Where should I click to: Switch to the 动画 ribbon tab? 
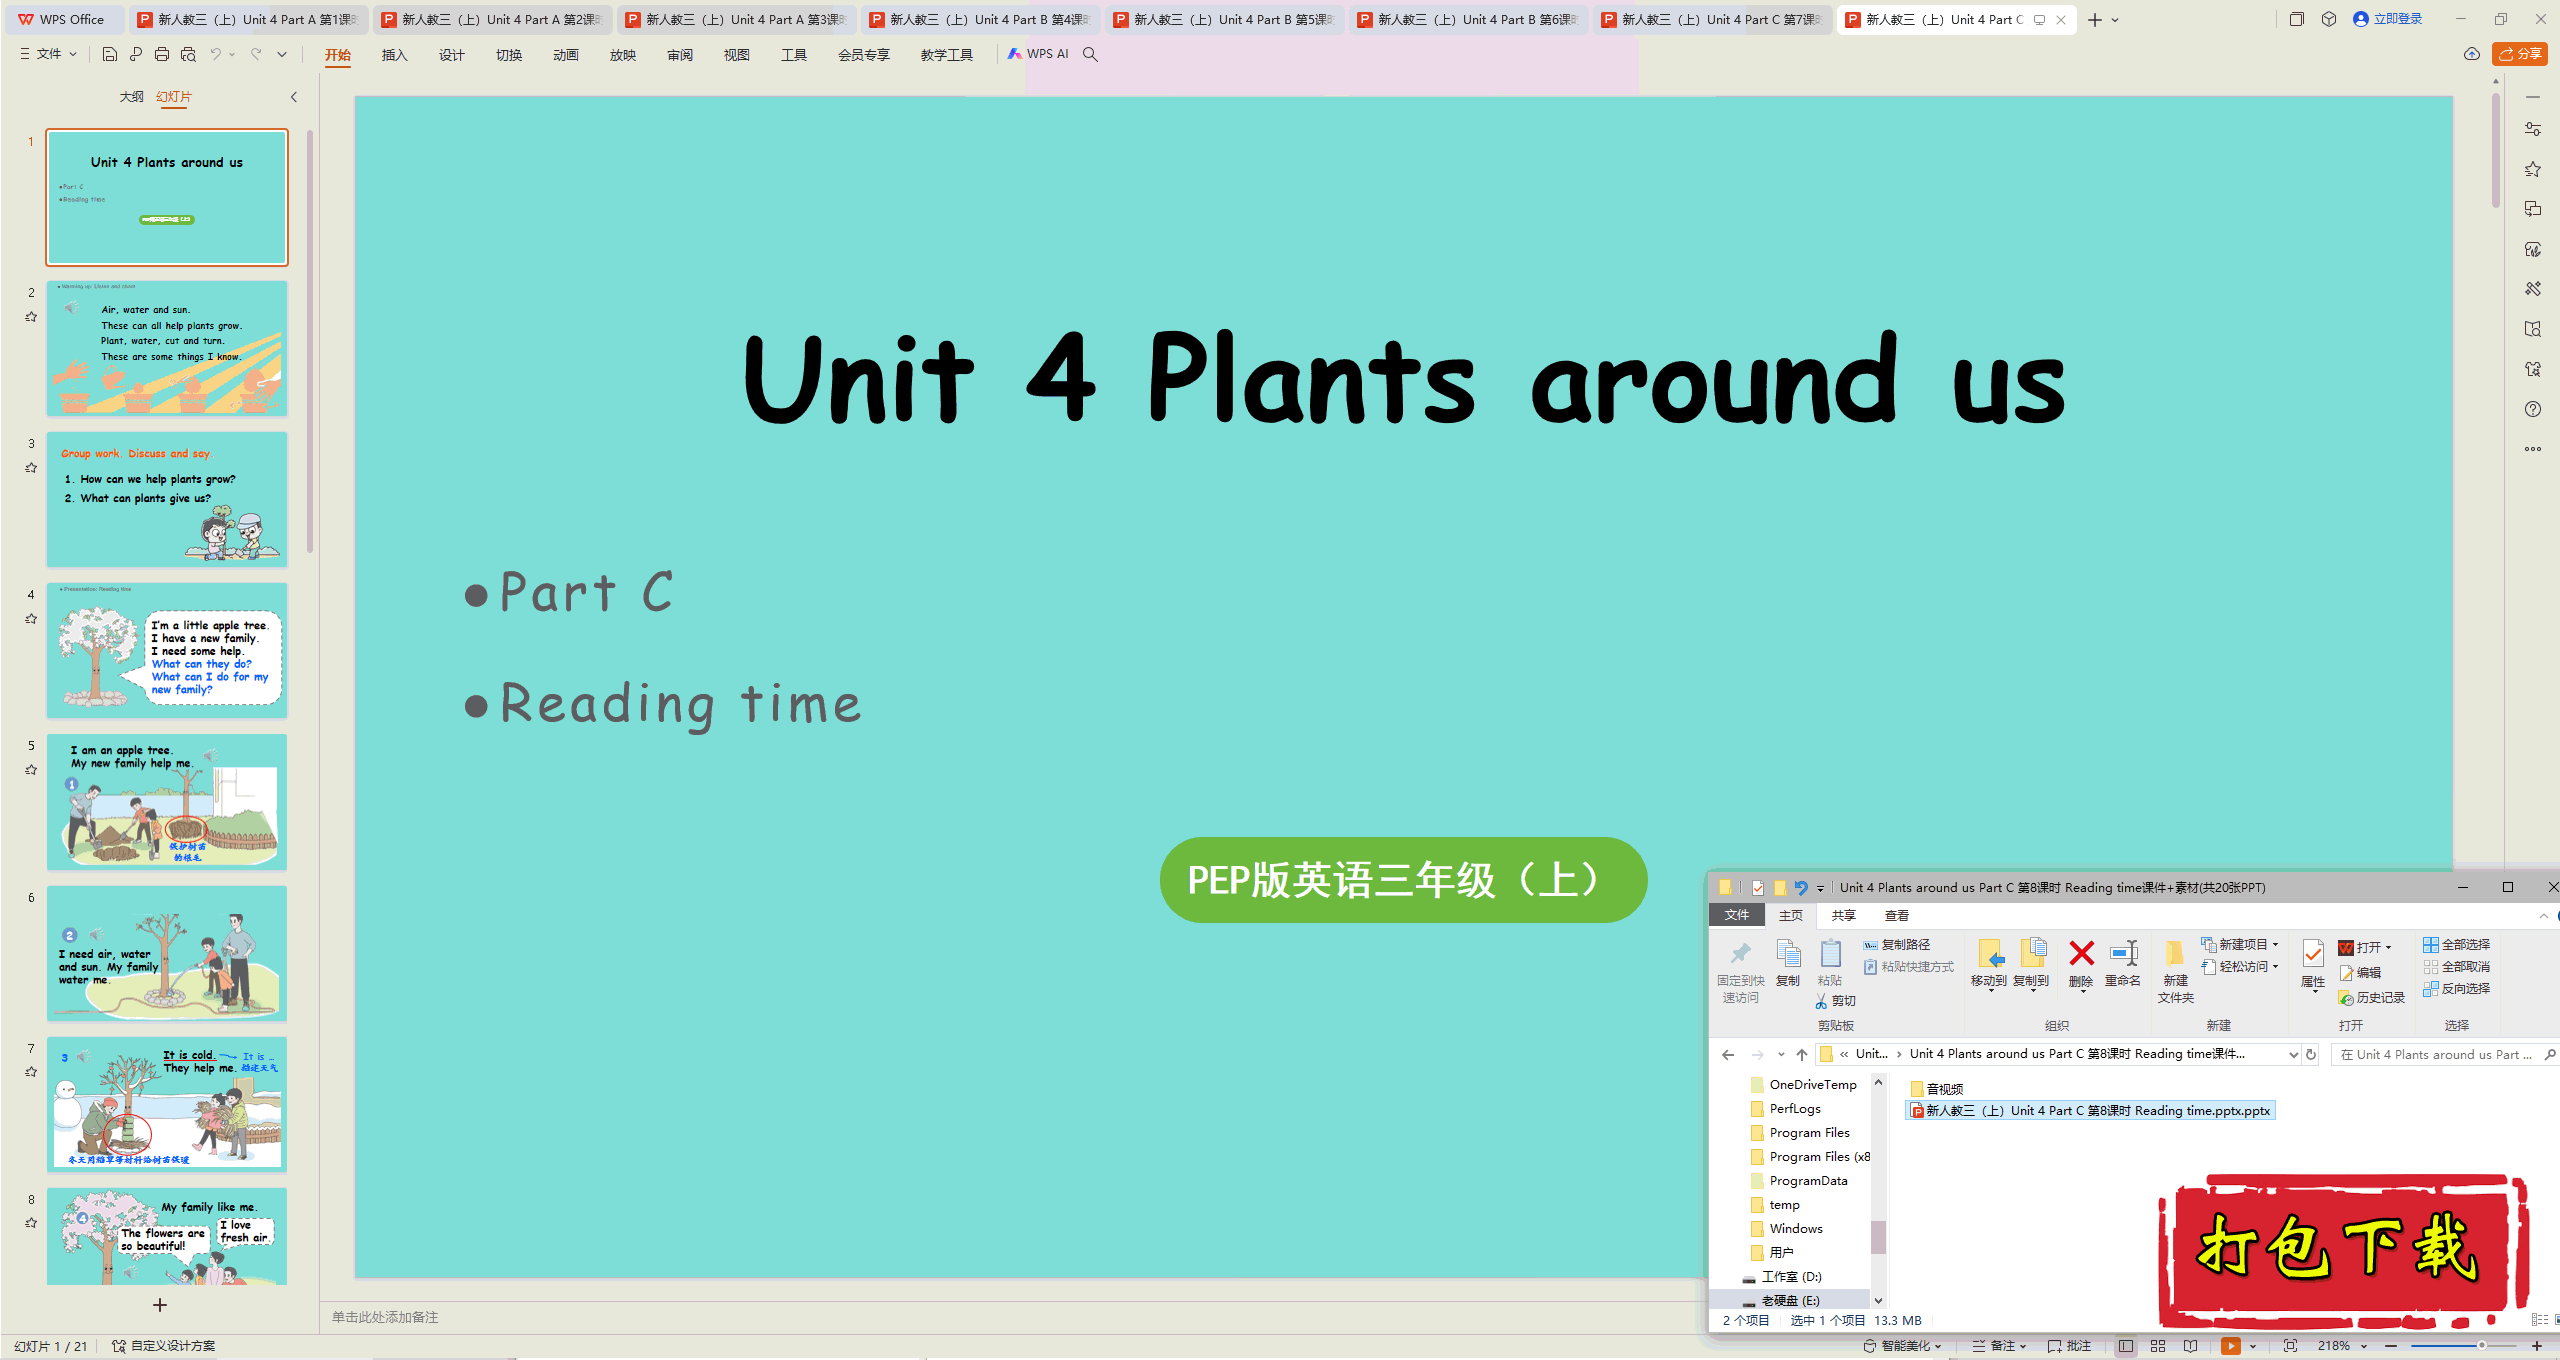coord(566,55)
